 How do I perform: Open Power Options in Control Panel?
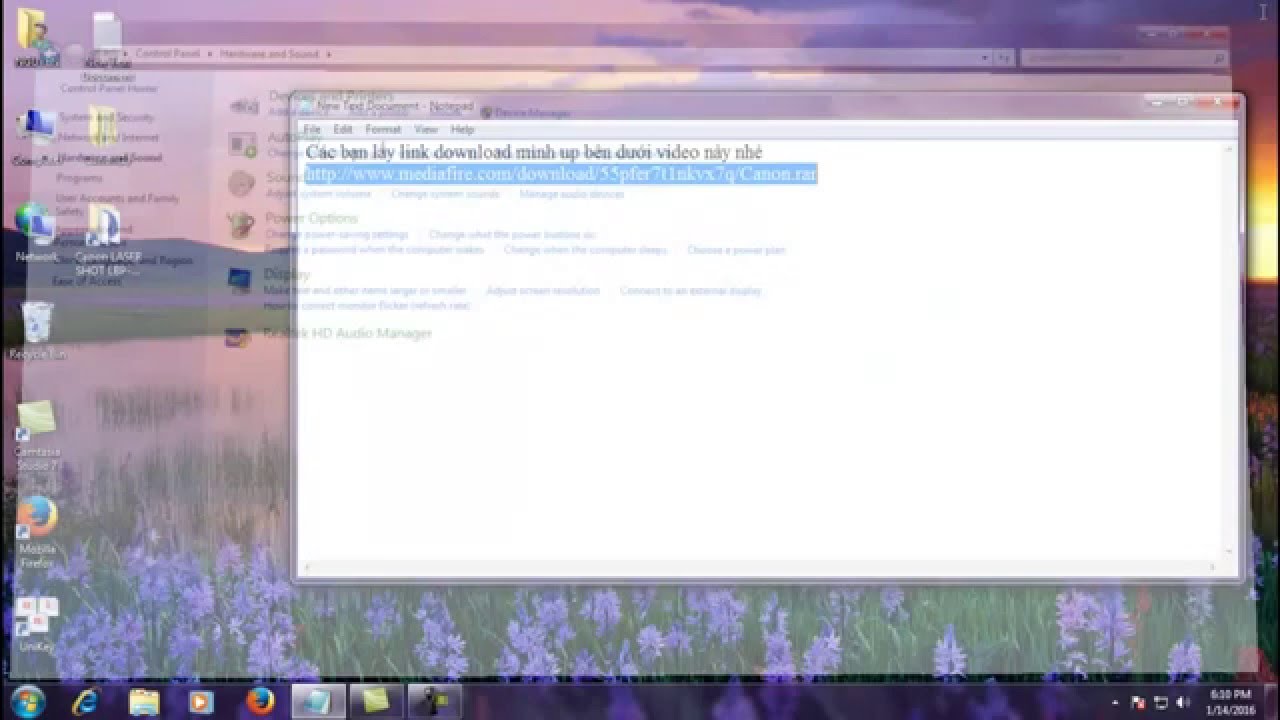click(311, 218)
